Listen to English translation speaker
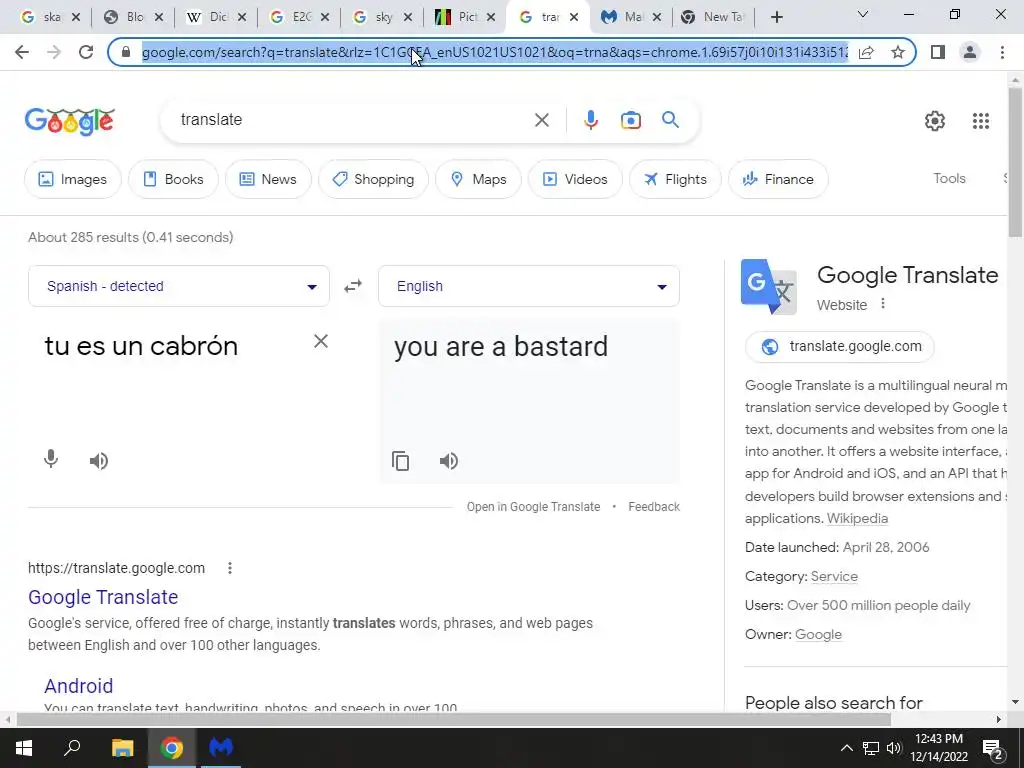Screen dimensions: 1024x768 [x=449, y=461]
